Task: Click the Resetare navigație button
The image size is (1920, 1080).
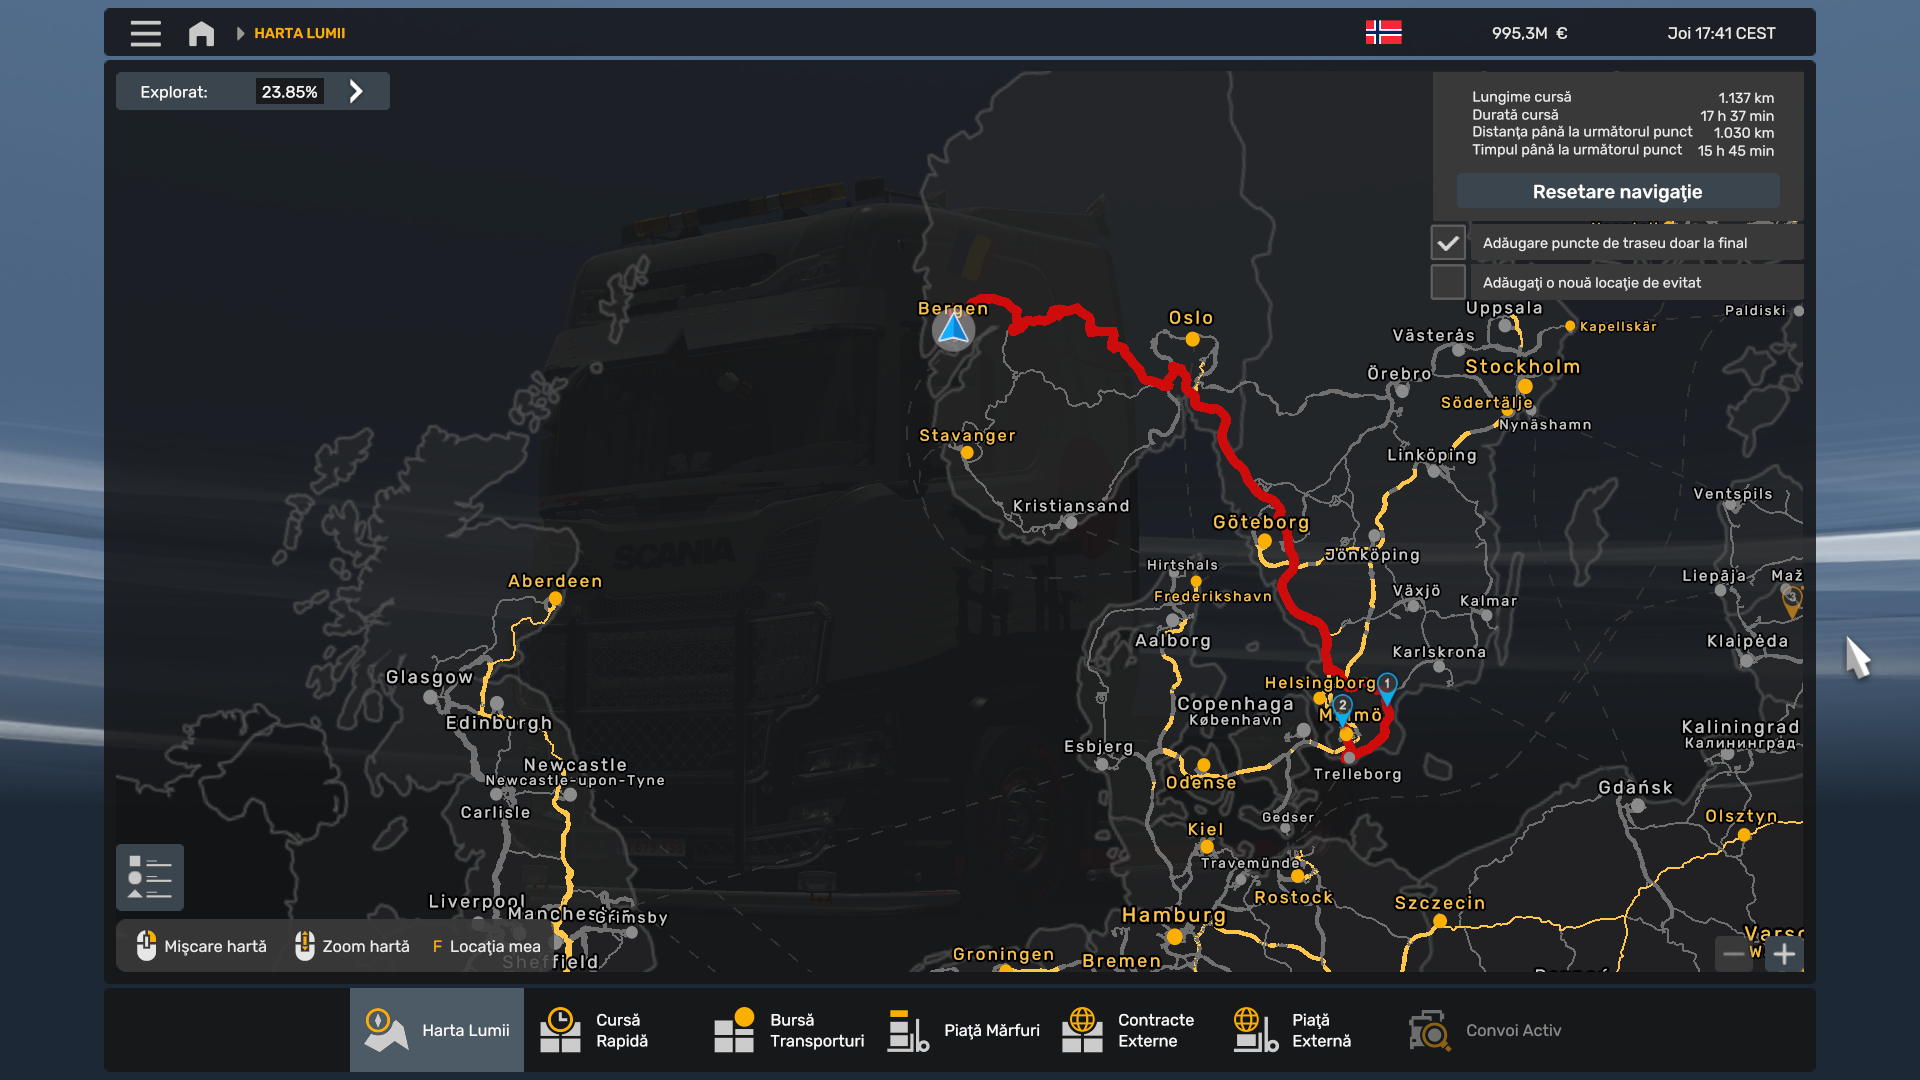Action: click(x=1617, y=191)
